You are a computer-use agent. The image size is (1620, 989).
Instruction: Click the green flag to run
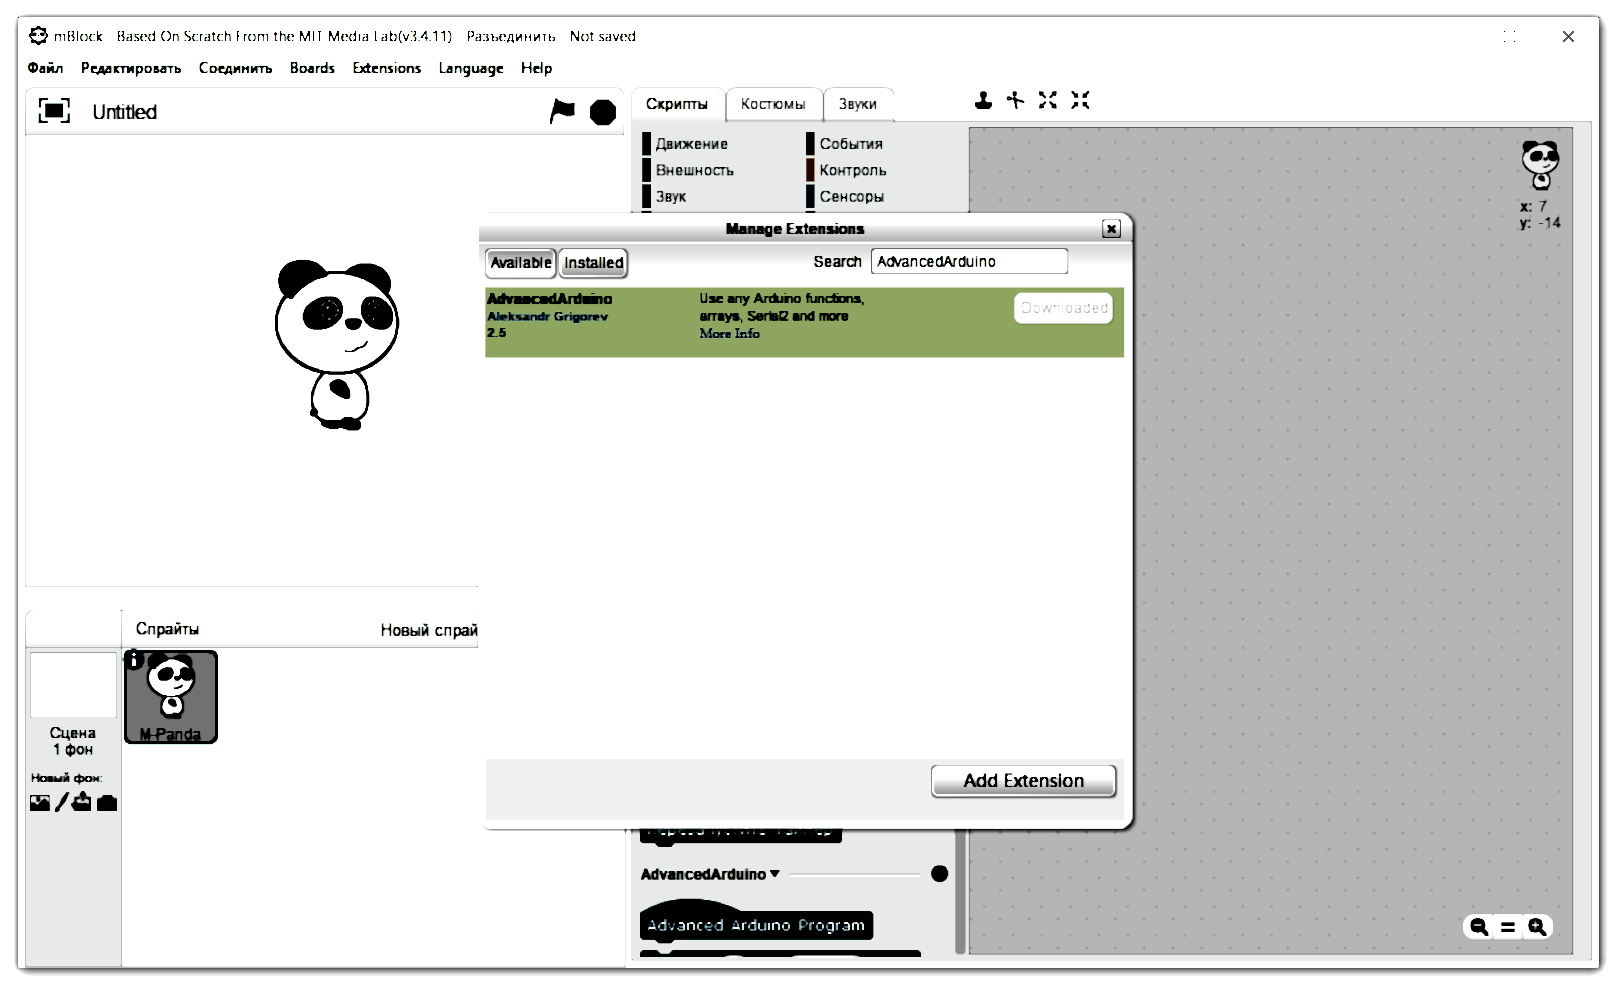coord(563,111)
